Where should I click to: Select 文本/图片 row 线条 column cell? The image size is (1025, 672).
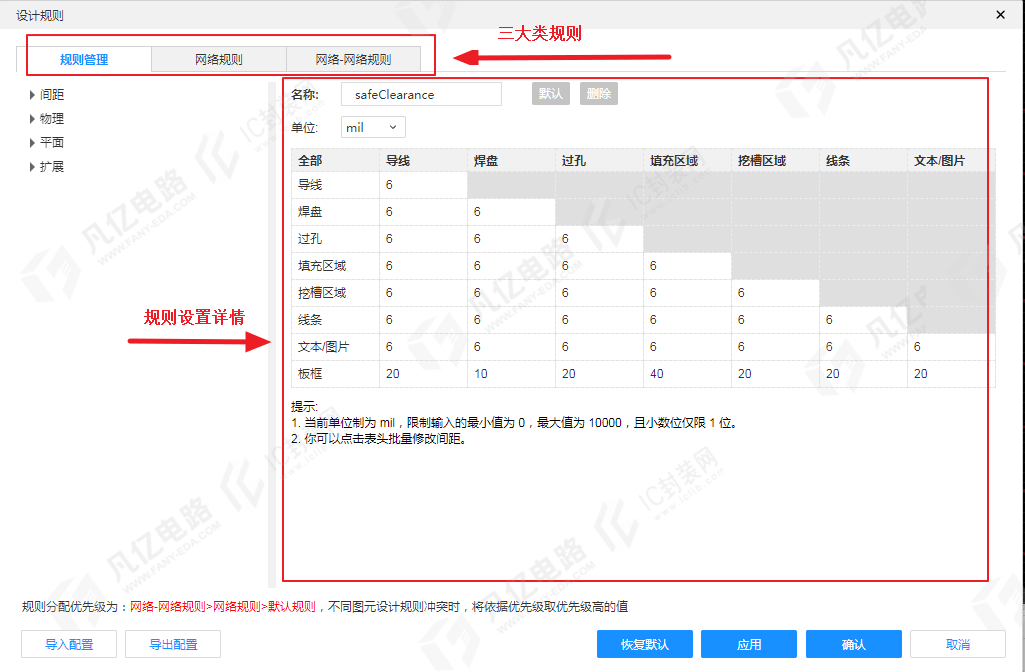coord(863,347)
